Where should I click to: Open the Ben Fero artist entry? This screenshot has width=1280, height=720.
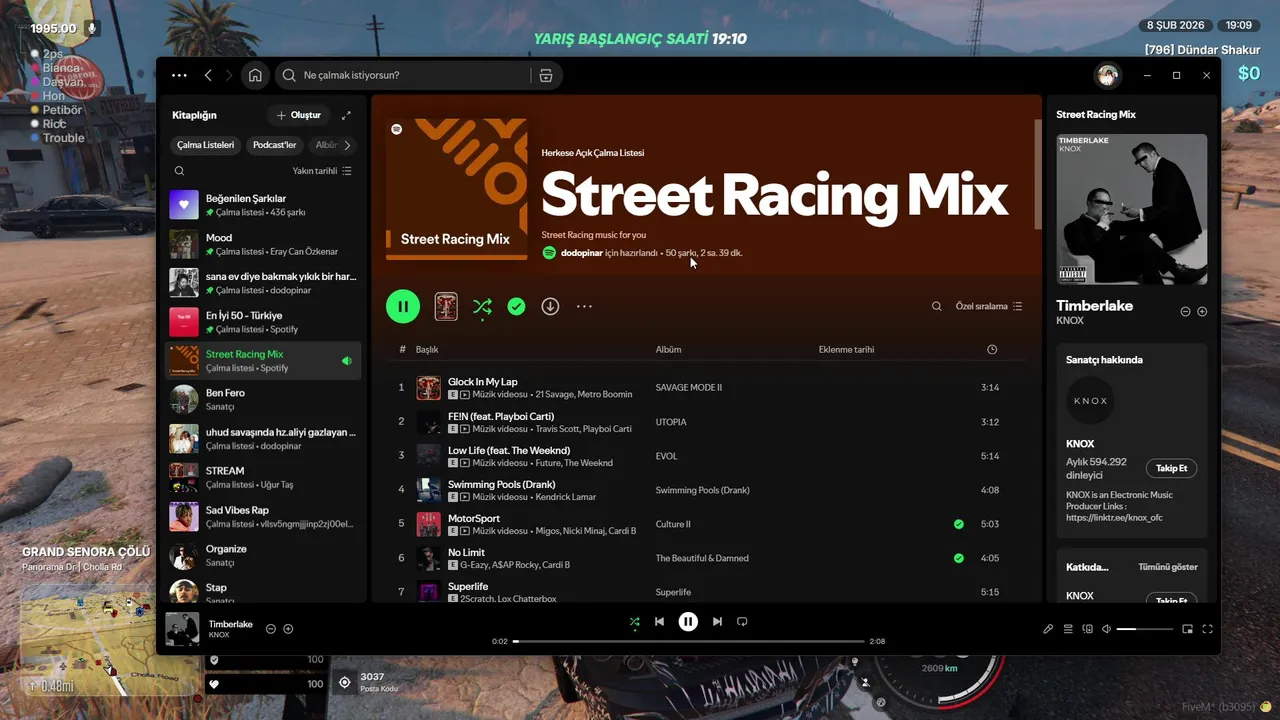tap(264, 399)
